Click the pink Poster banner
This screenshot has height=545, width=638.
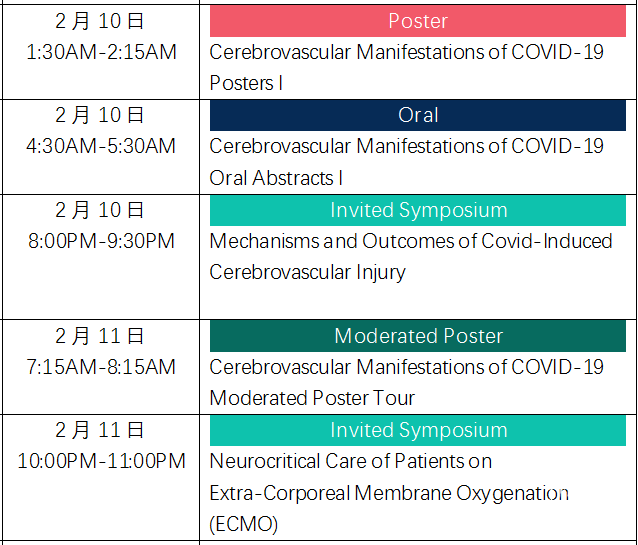click(417, 21)
